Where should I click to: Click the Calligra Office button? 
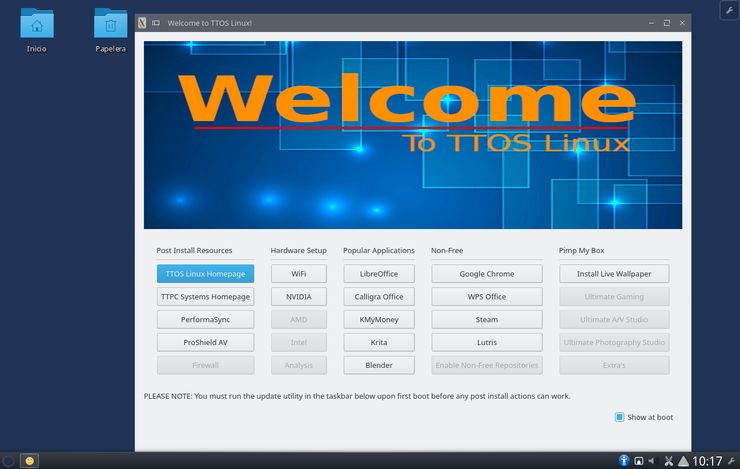pyautogui.click(x=379, y=297)
